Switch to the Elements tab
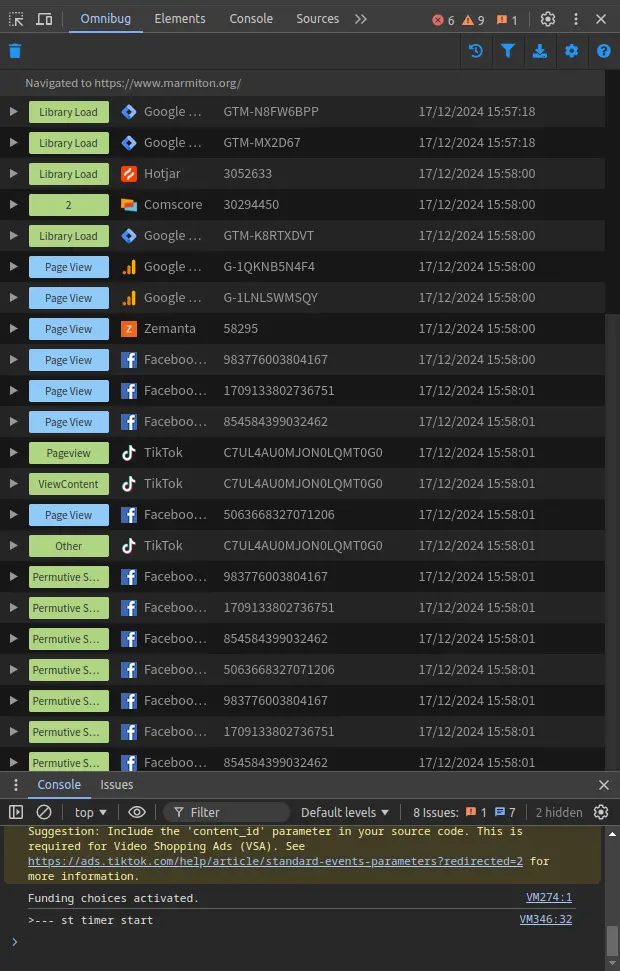The width and height of the screenshot is (620, 971). click(180, 19)
